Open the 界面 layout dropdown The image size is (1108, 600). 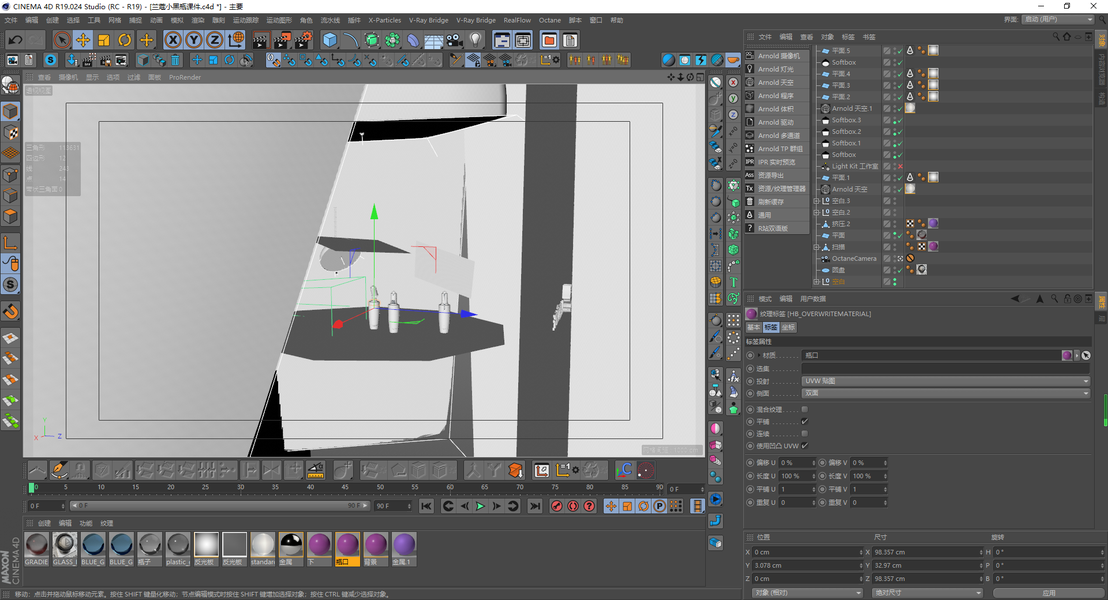[x=1058, y=20]
